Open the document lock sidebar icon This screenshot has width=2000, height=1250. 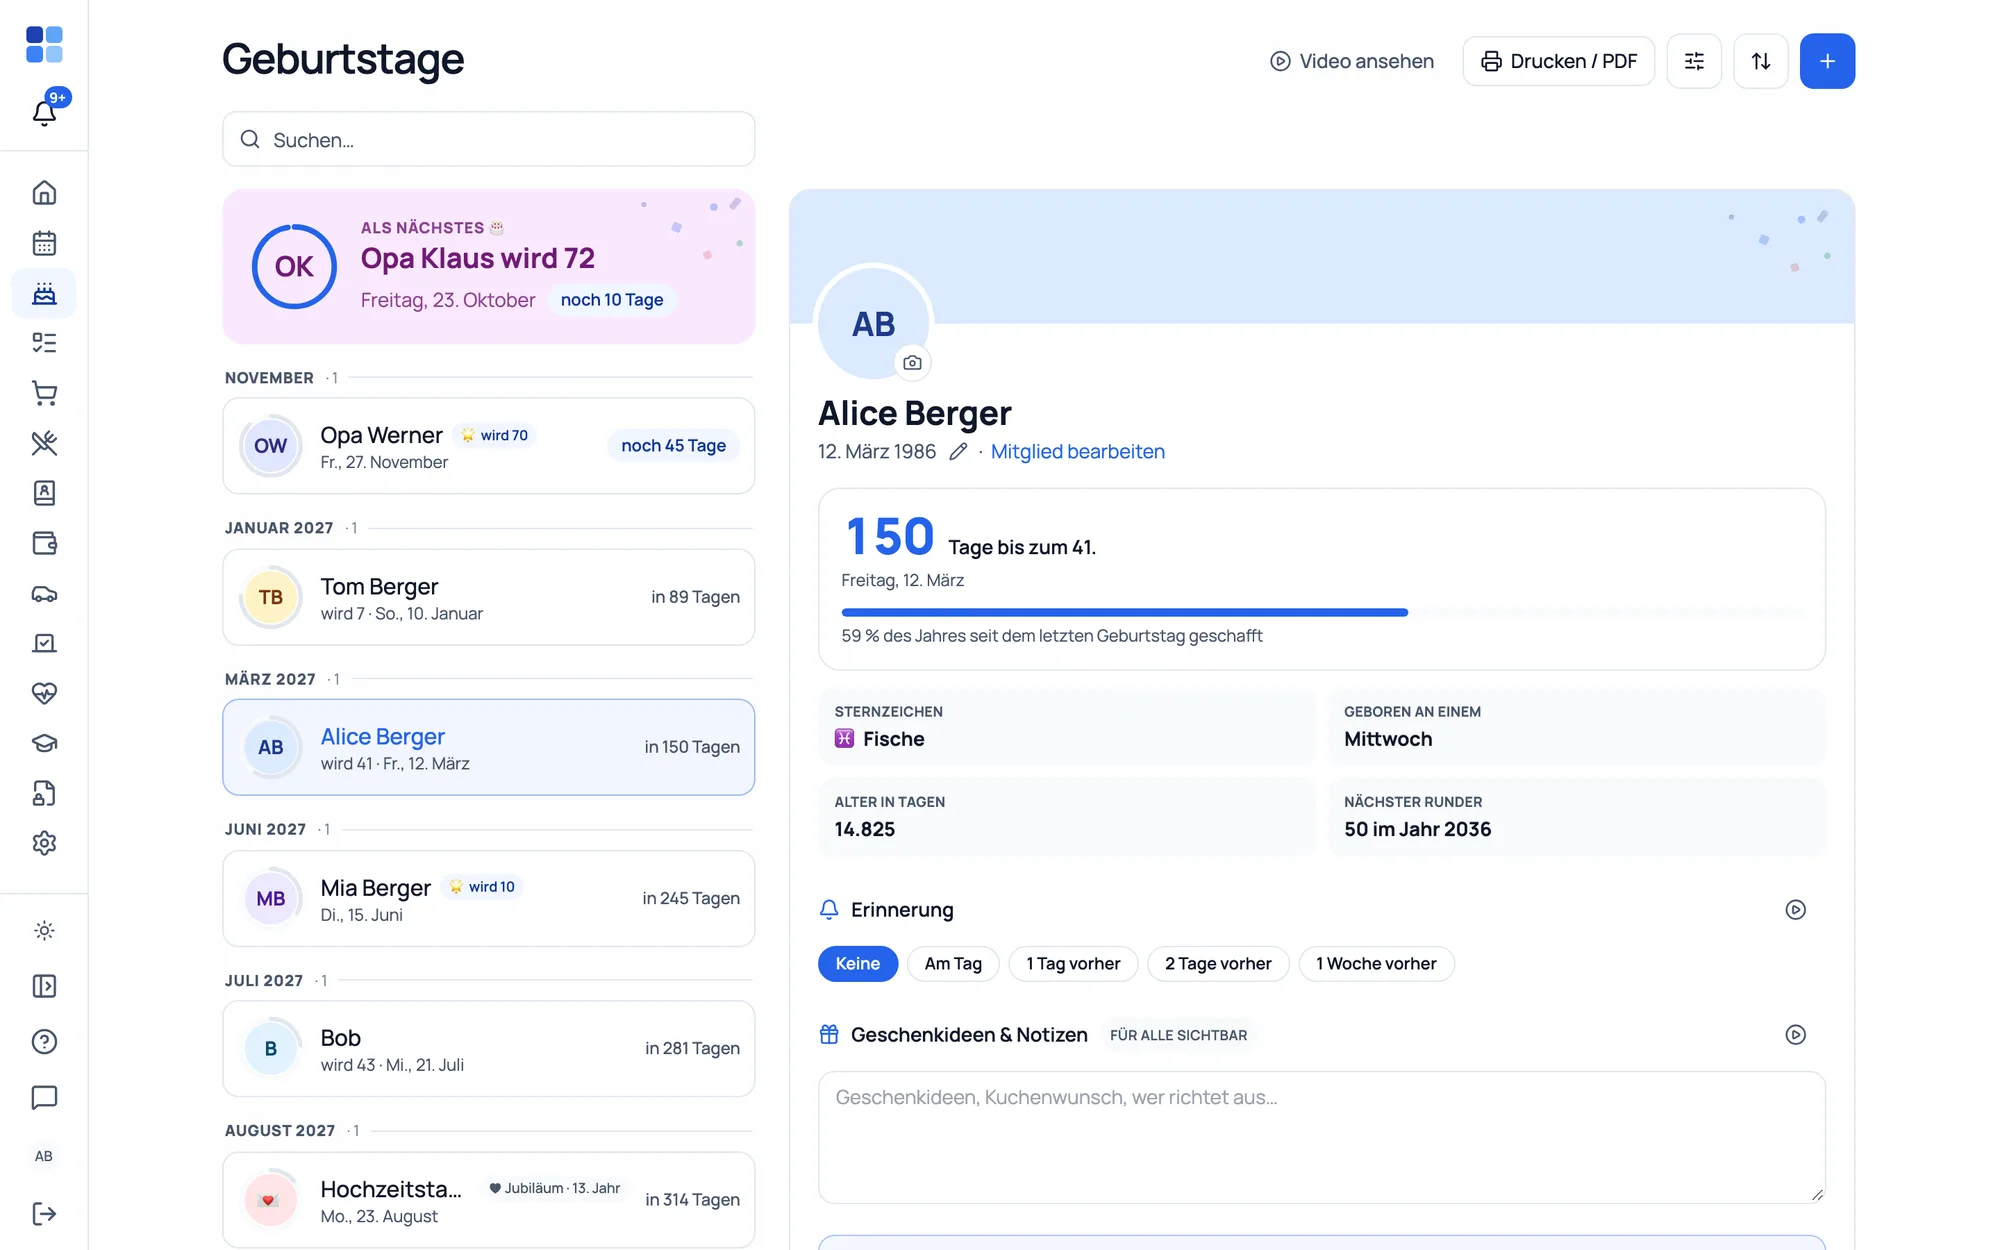click(44, 793)
